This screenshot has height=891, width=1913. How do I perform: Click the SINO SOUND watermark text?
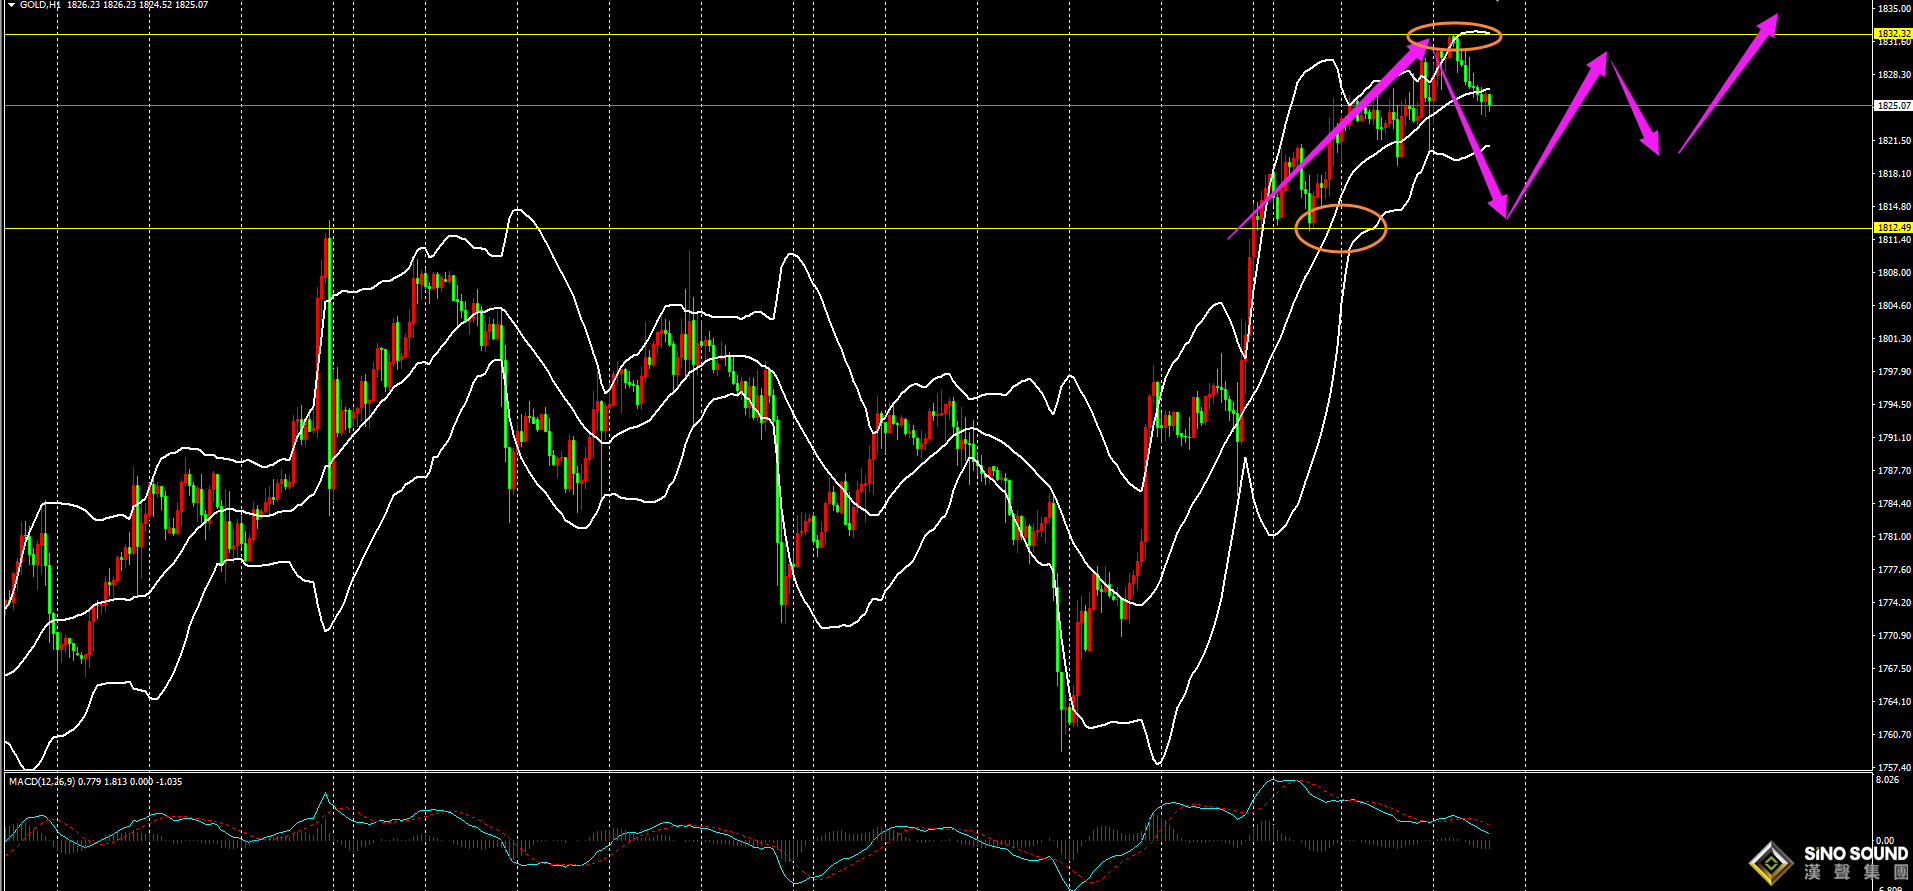[x=1855, y=853]
